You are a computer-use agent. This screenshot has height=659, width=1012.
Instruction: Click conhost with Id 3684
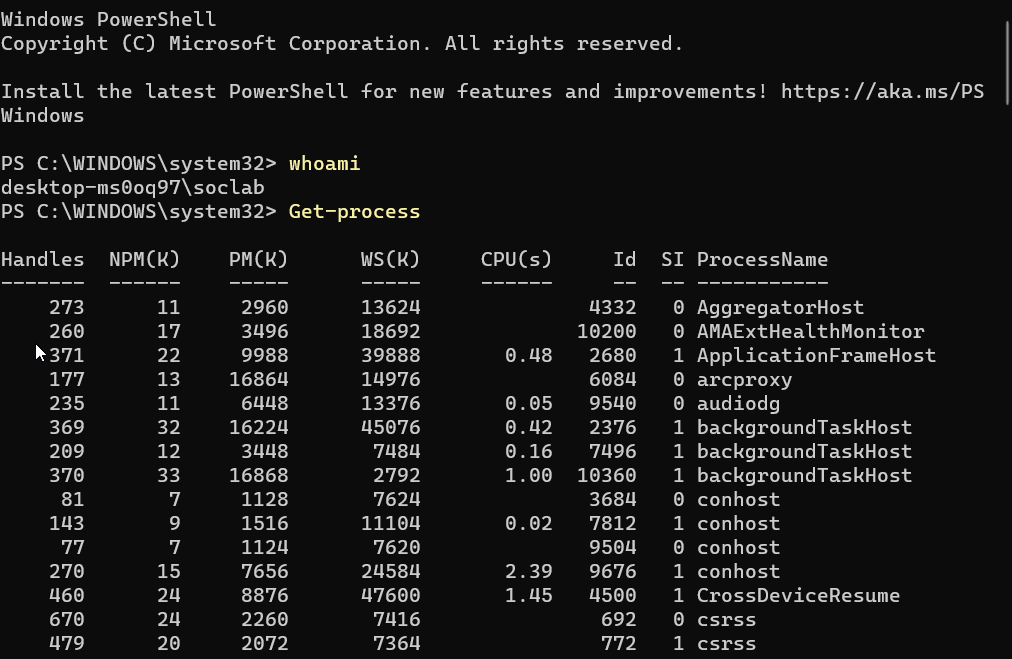pyautogui.click(x=738, y=499)
